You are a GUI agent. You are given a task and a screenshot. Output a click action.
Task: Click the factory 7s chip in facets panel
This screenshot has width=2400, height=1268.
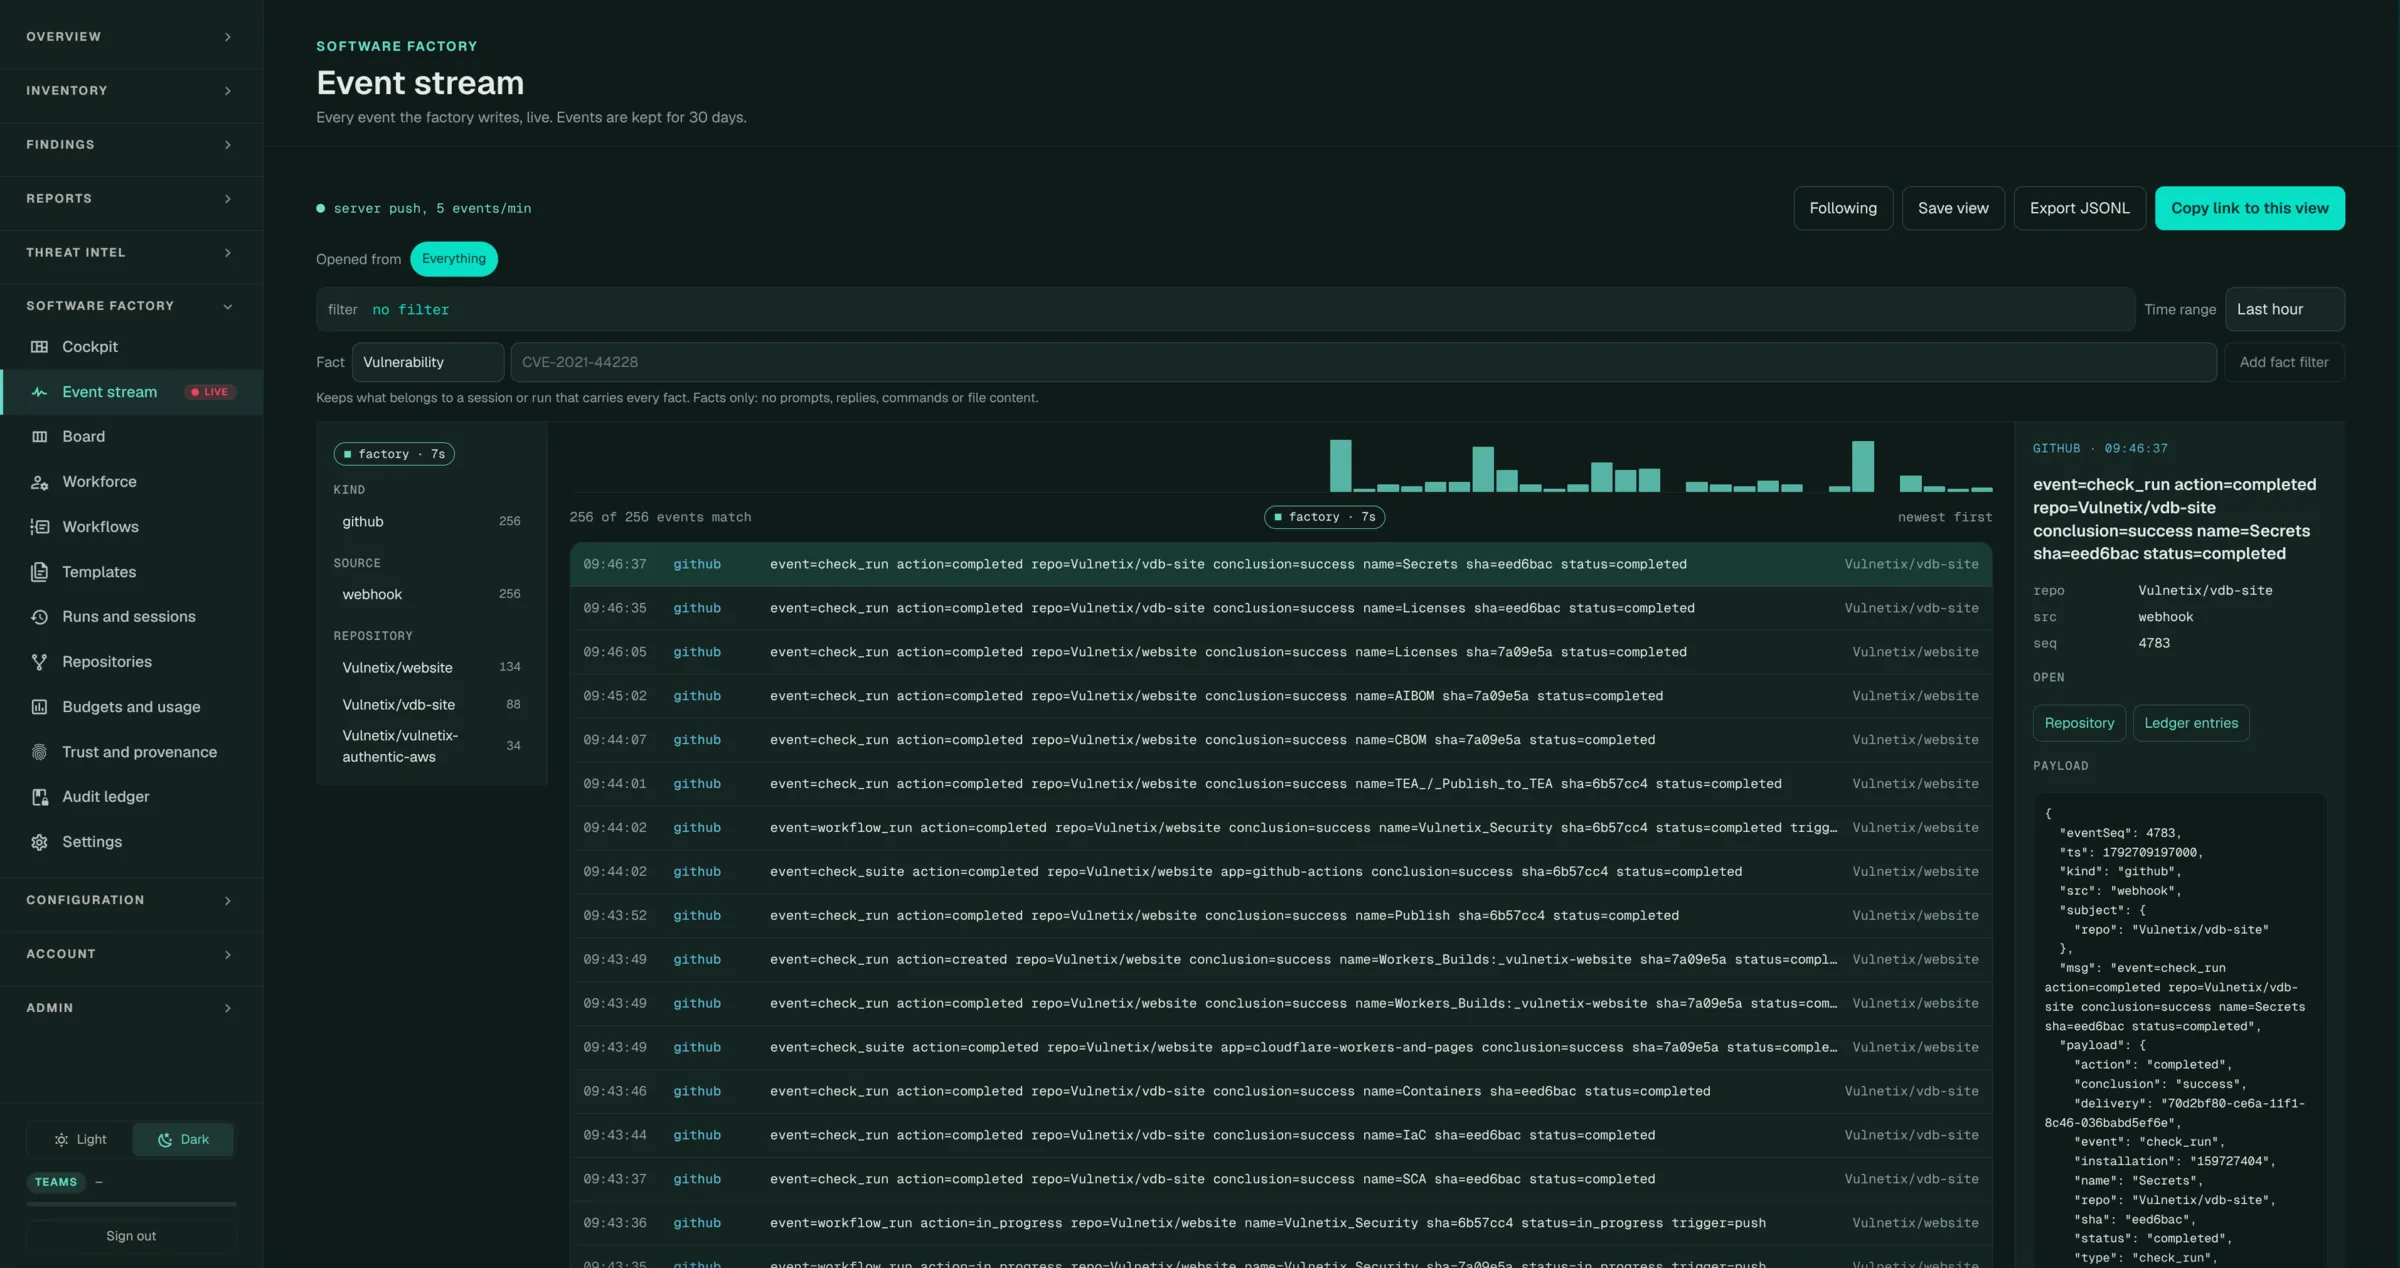coord(394,454)
